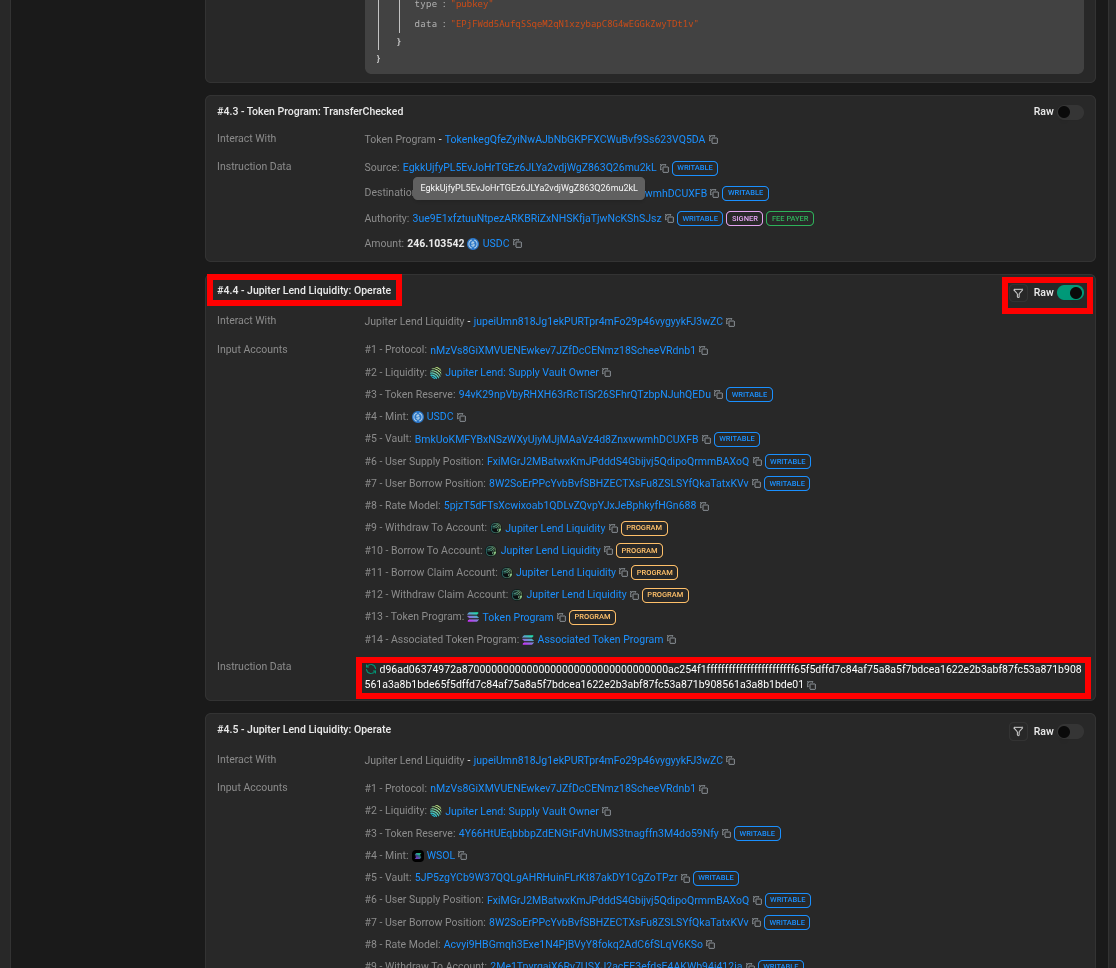Viewport: 1116px width, 968px height.
Task: Open the Authority address 3ue9E1xf link
Action: tap(537, 219)
